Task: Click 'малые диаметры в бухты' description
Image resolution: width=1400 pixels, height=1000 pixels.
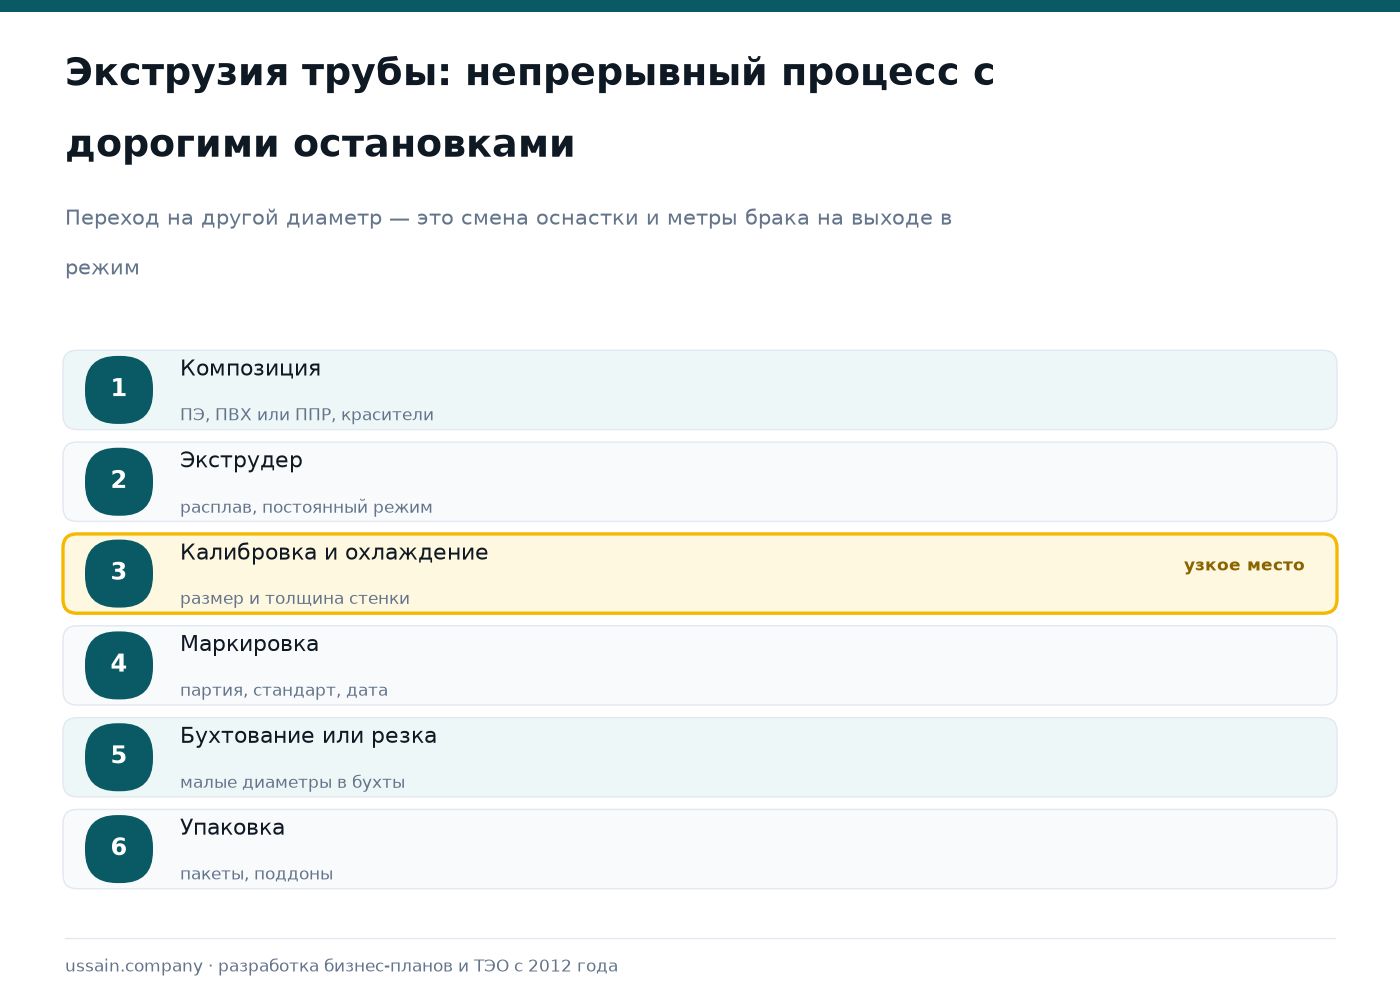Action: coord(292,783)
